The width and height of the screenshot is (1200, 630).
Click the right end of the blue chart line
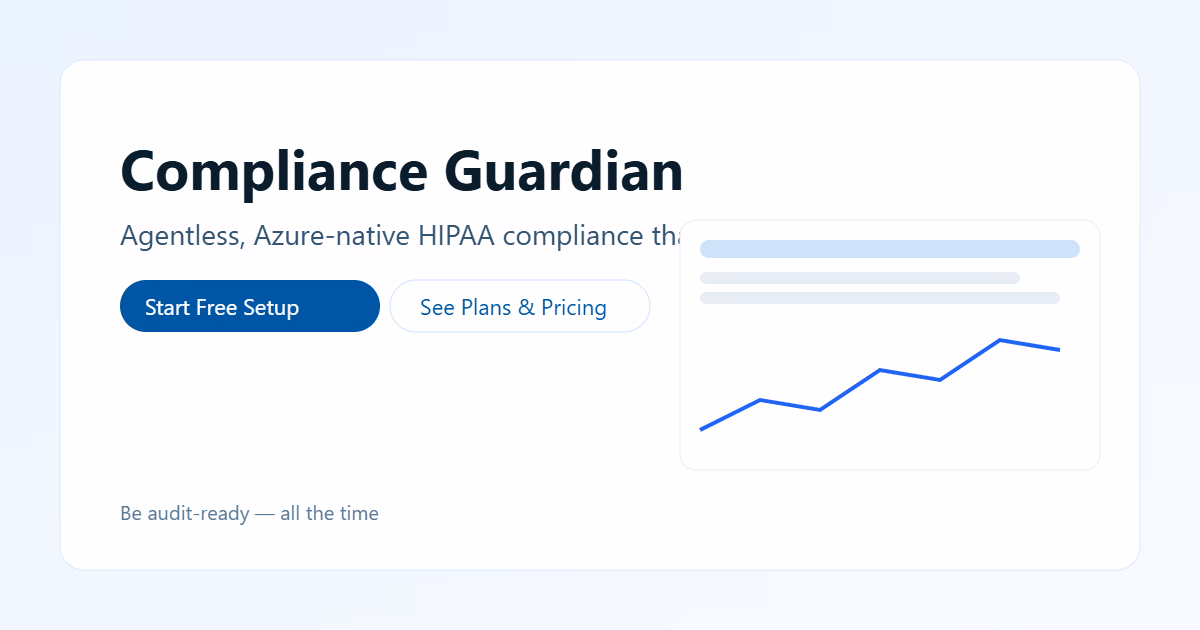click(x=1058, y=350)
